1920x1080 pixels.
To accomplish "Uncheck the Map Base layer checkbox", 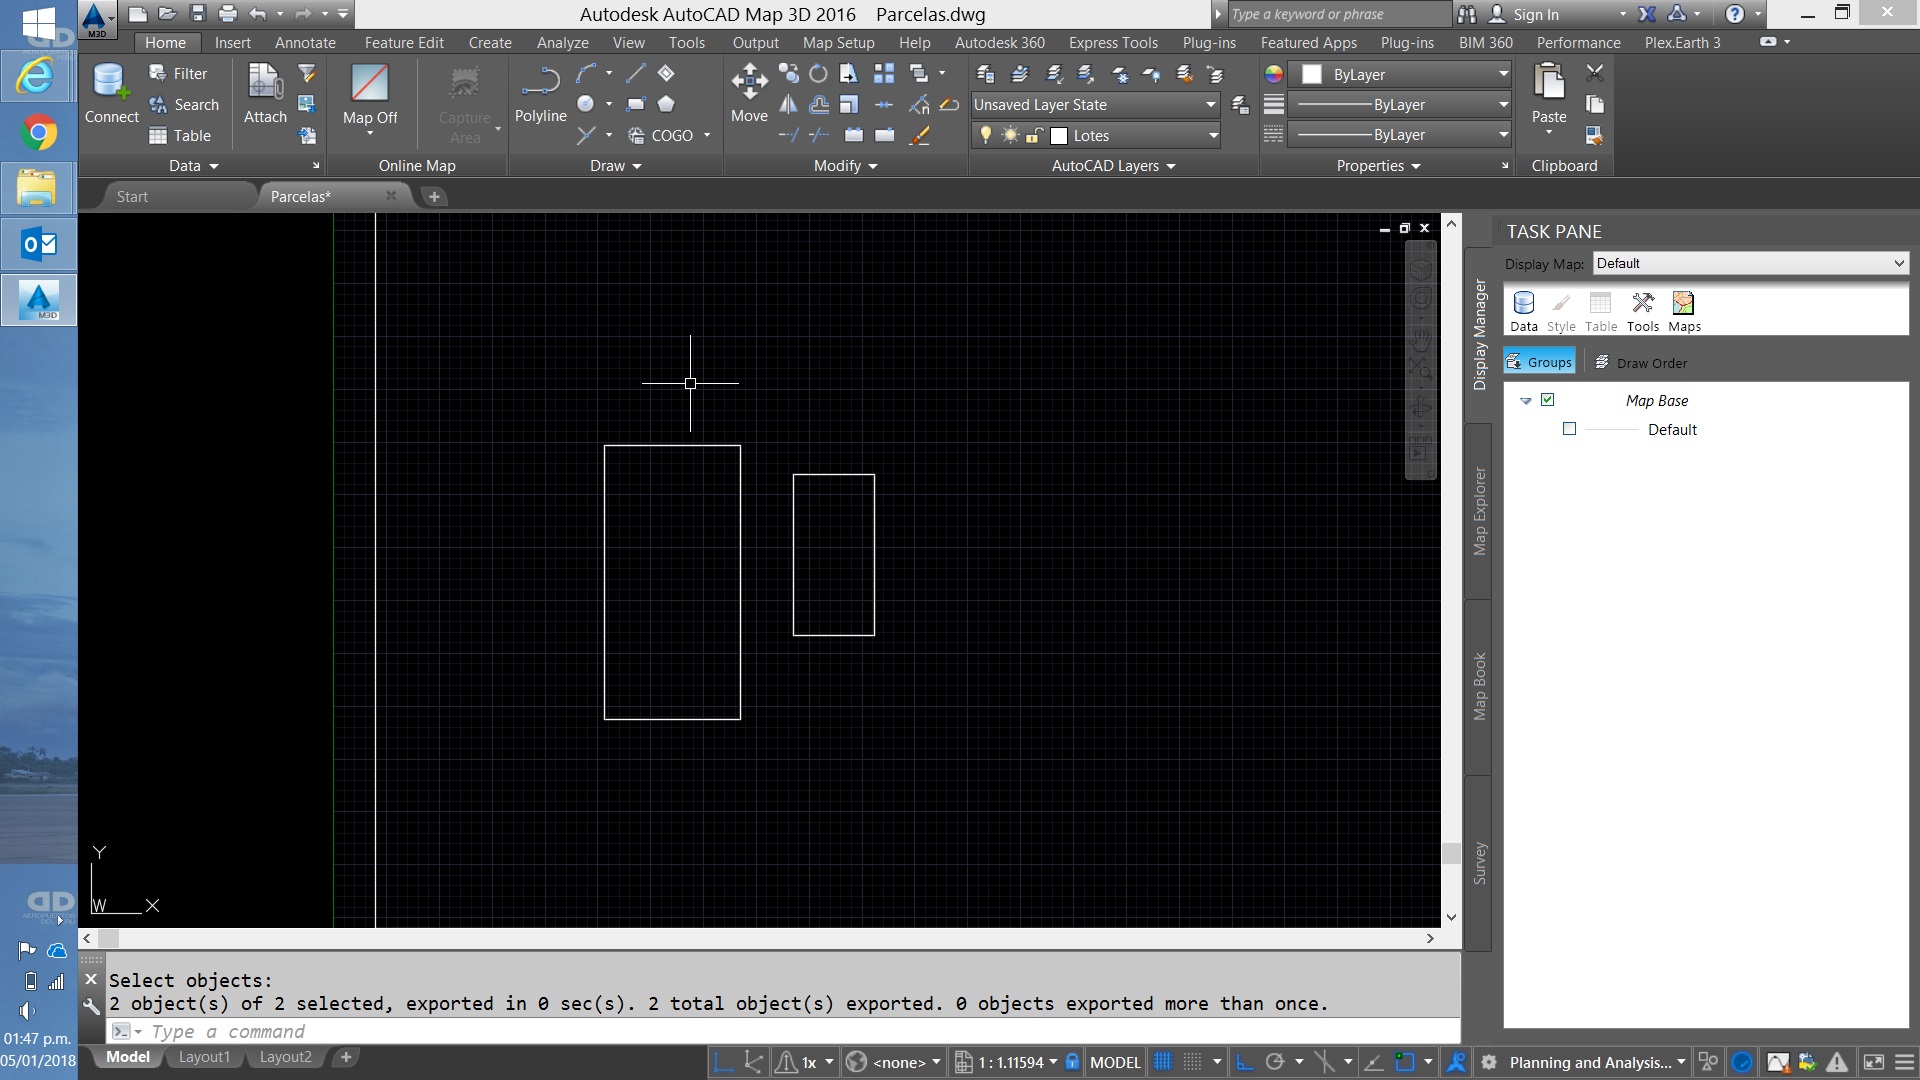I will 1547,400.
